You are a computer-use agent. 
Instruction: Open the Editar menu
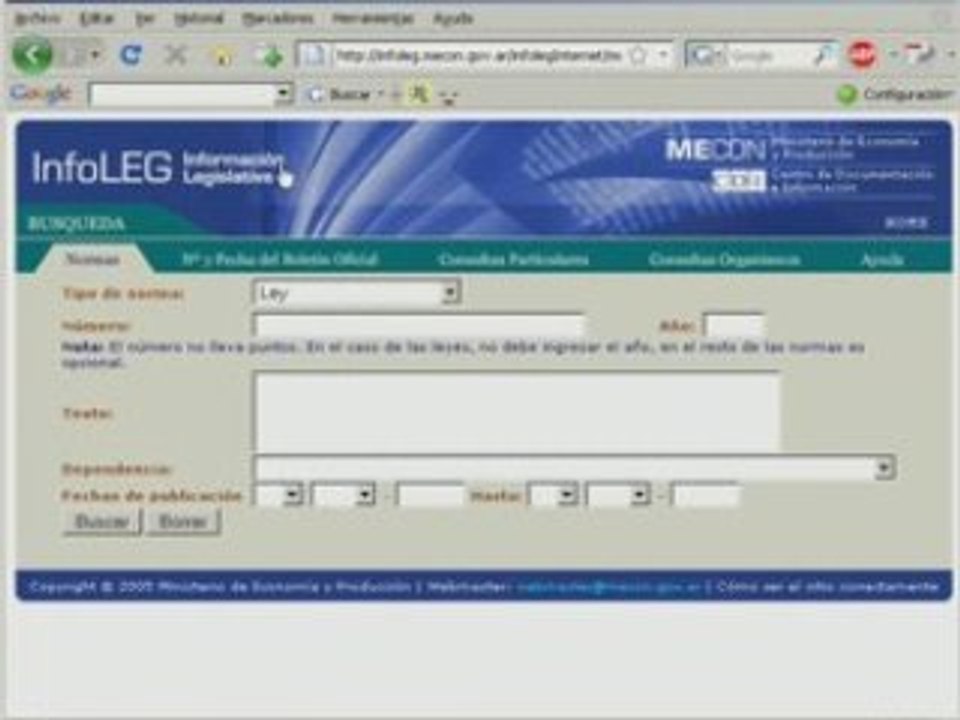click(97, 18)
